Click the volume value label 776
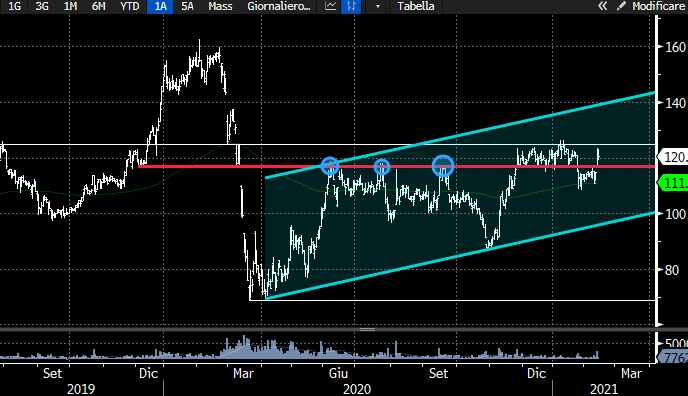This screenshot has height=396, width=688. (x=674, y=358)
